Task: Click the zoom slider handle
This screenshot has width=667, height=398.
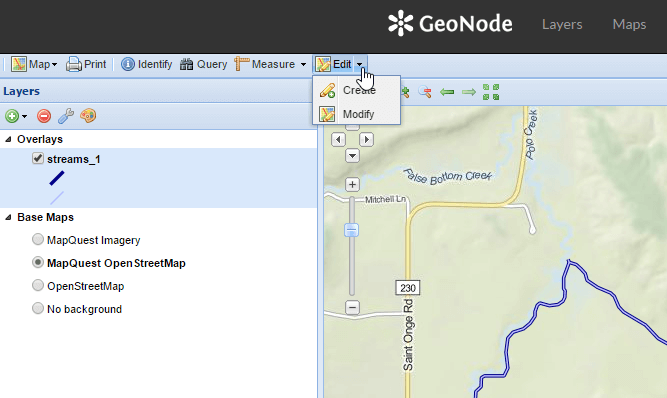Action: (351, 230)
